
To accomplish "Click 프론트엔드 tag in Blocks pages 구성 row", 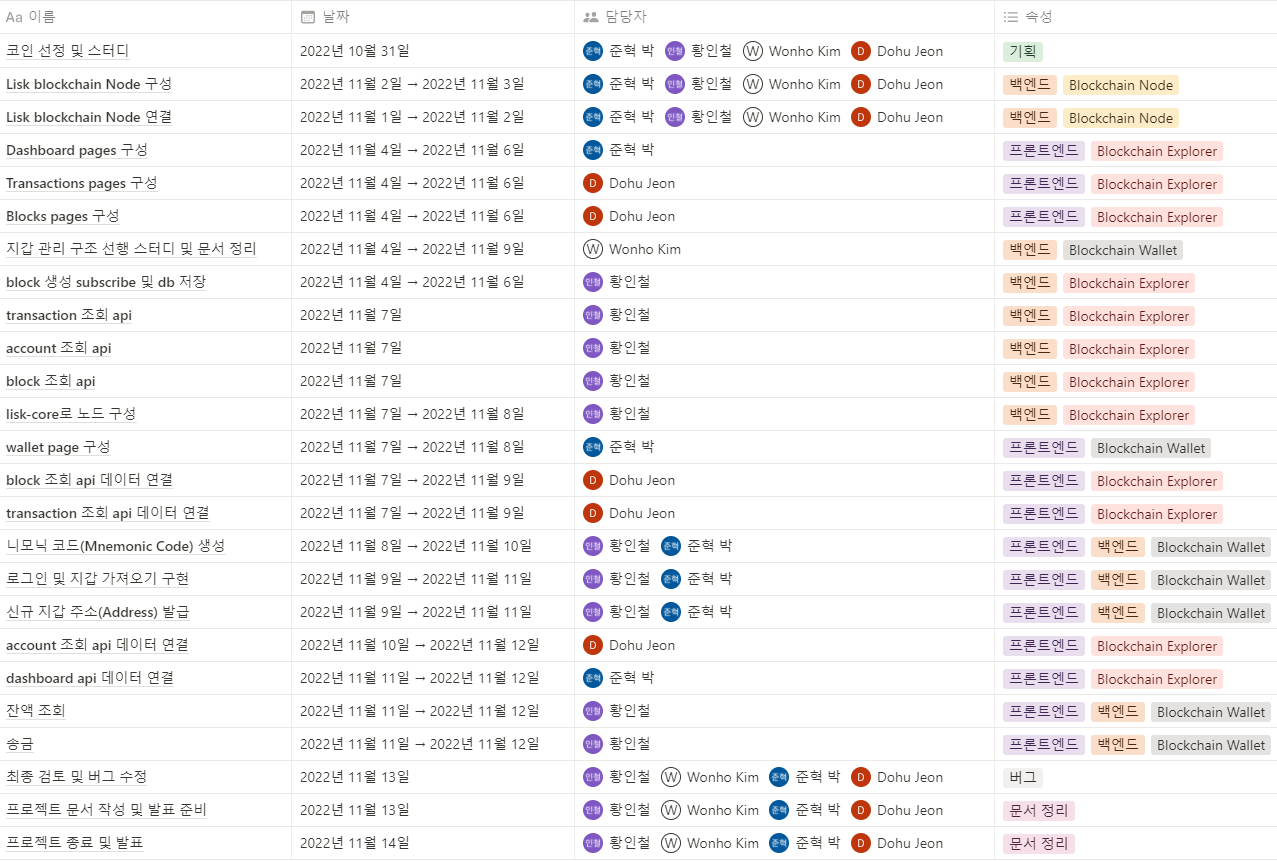I will (1044, 217).
